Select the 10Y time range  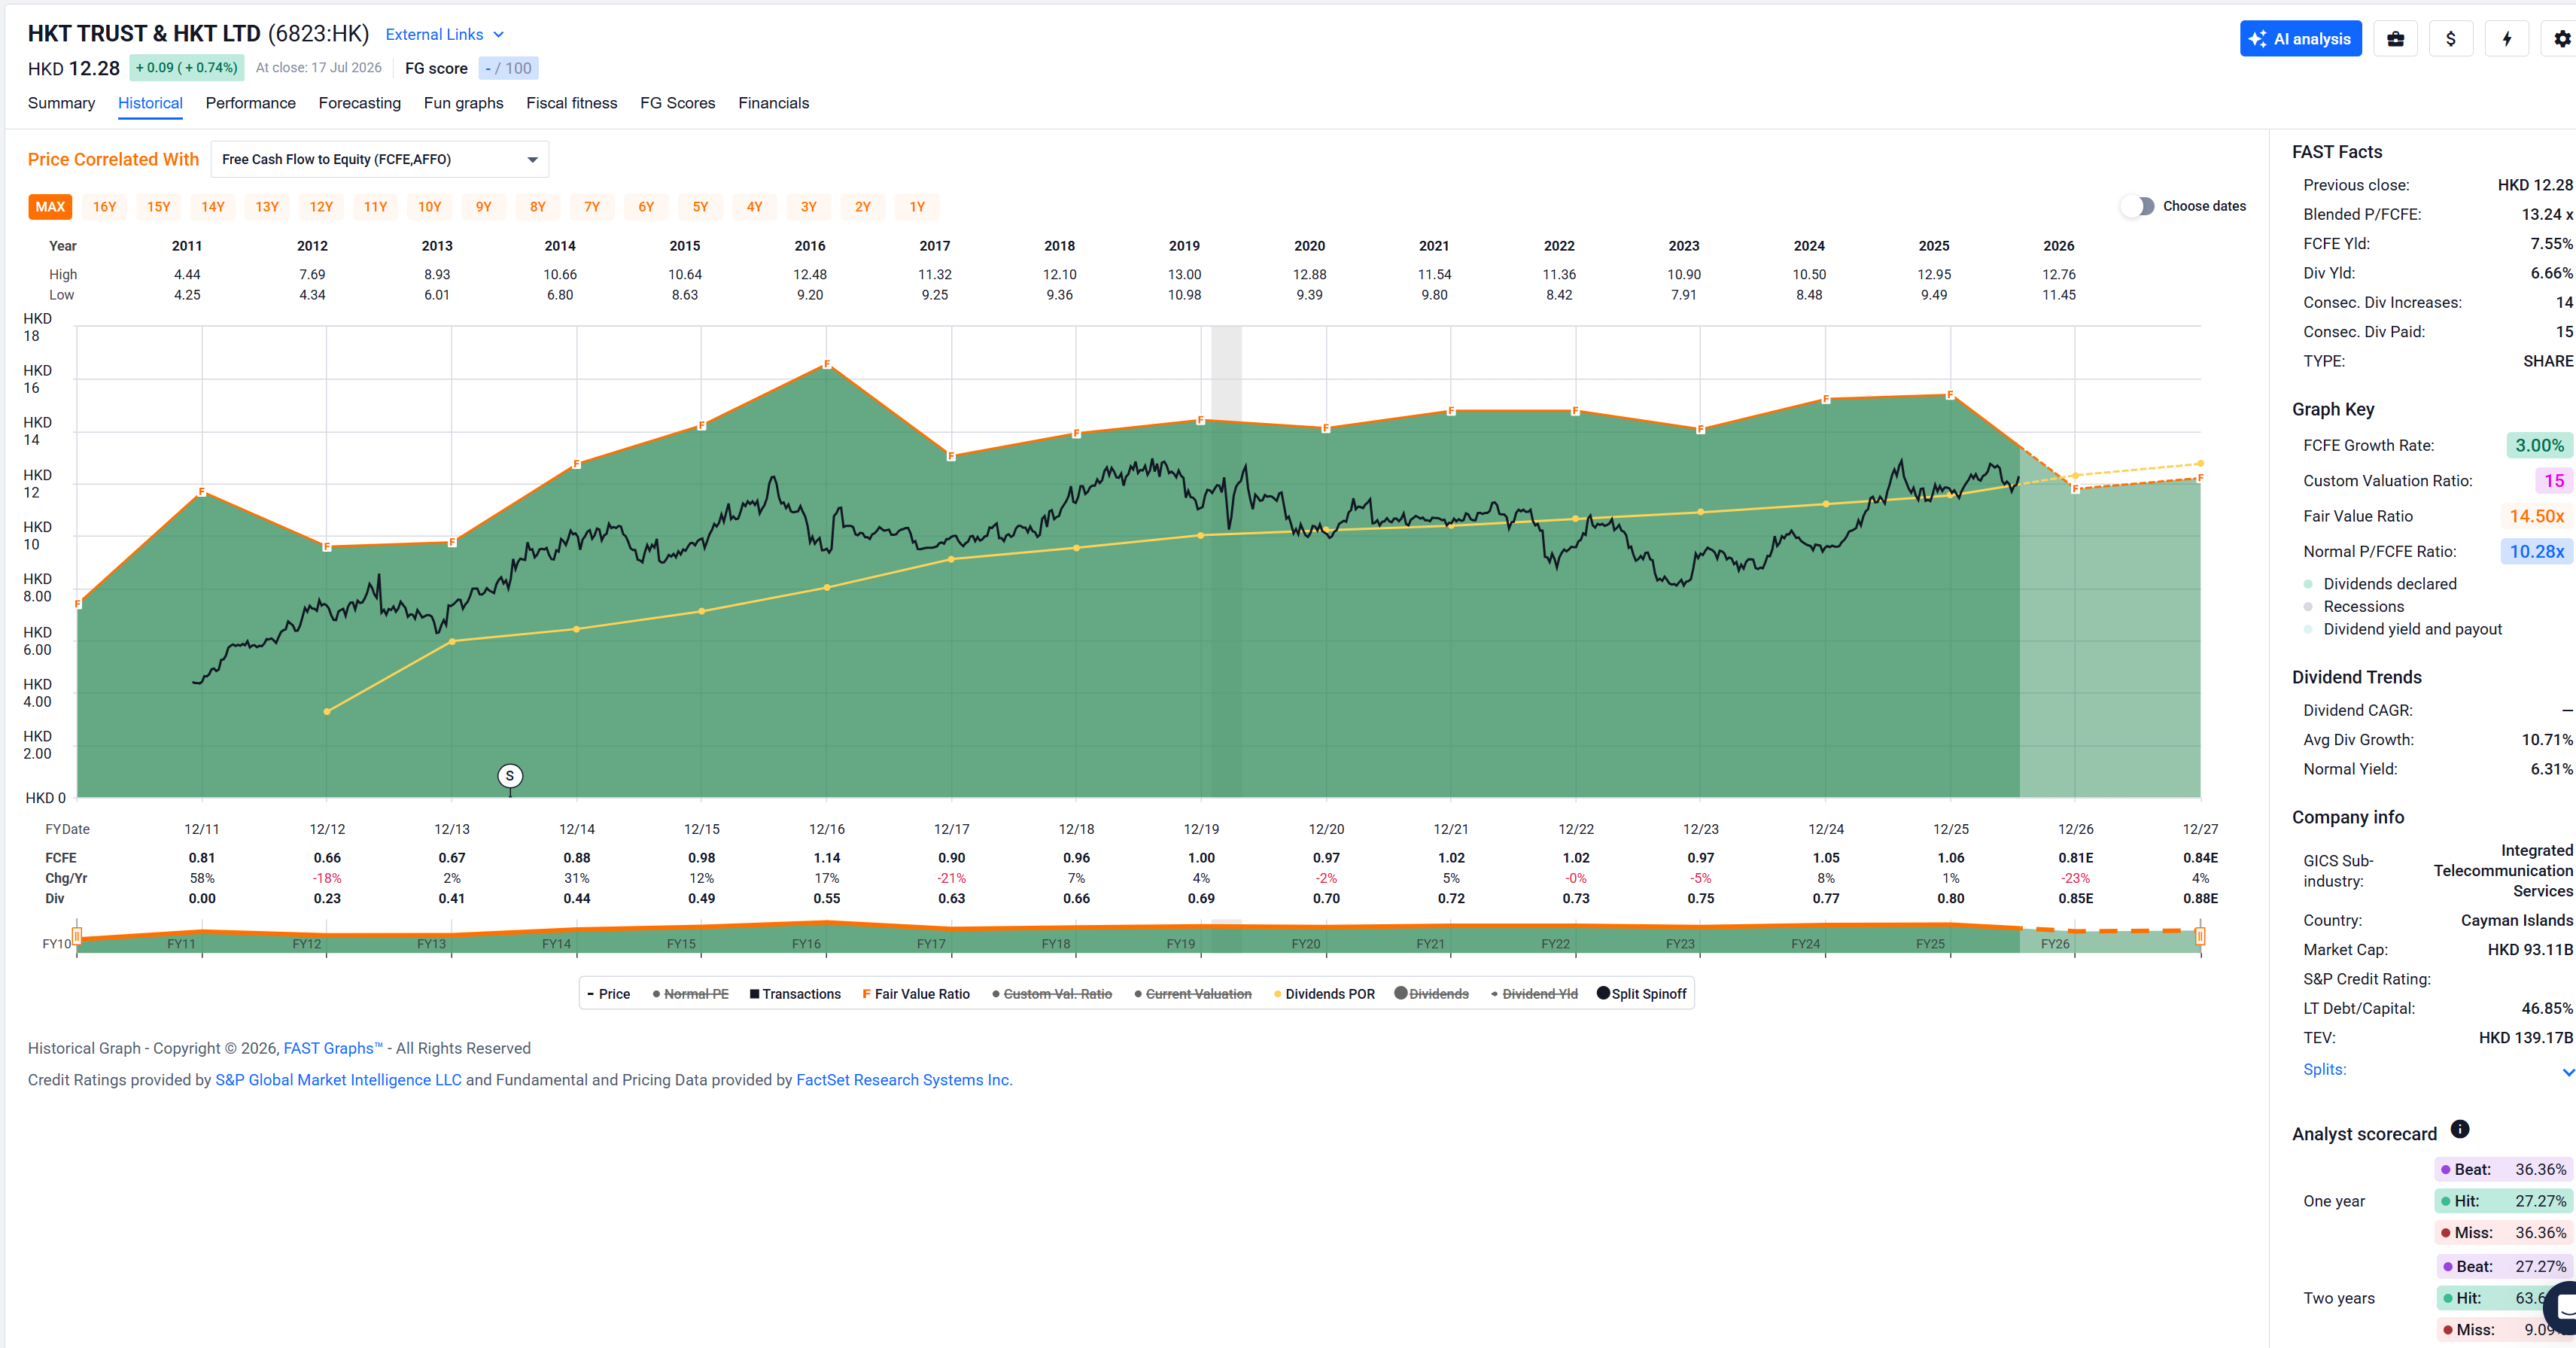tap(430, 207)
